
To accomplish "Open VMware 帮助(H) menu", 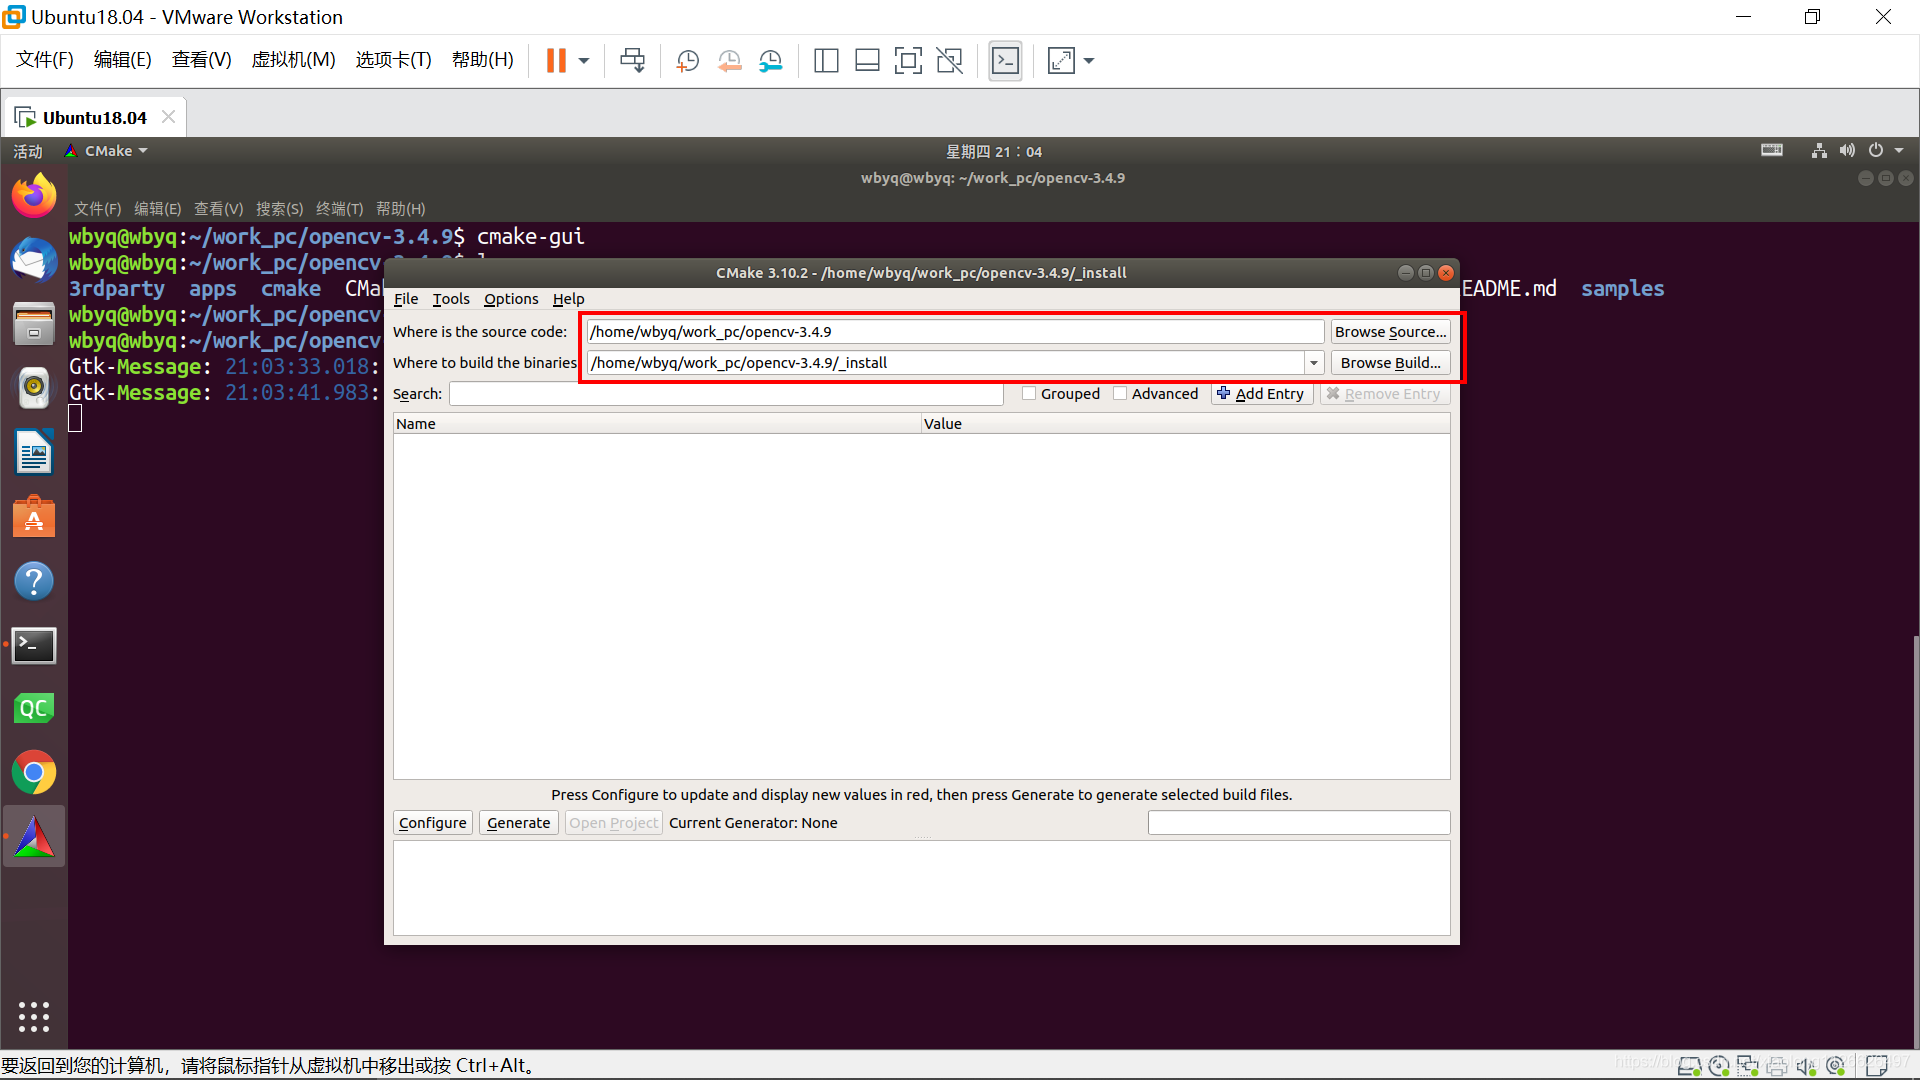I will click(483, 60).
